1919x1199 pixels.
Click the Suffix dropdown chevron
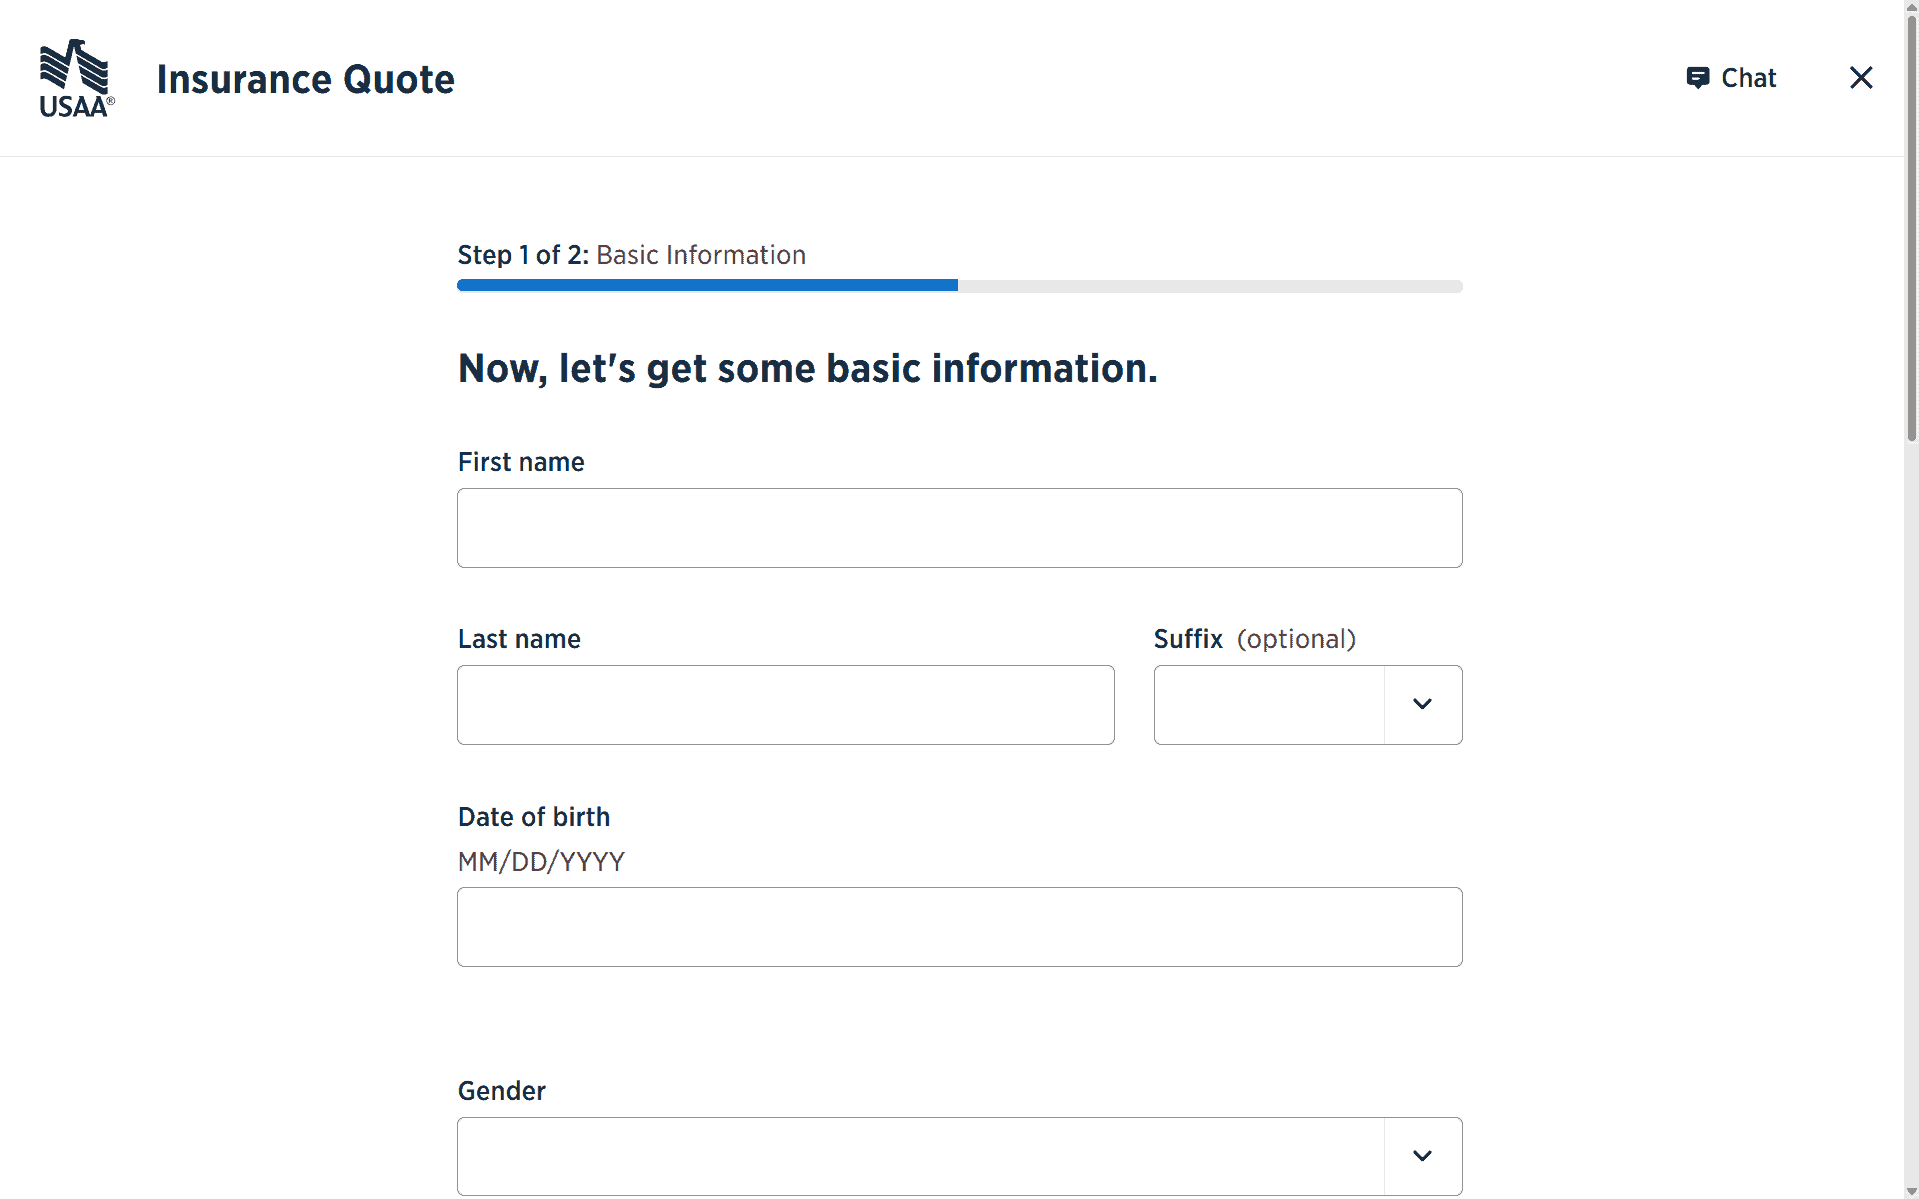pos(1422,704)
